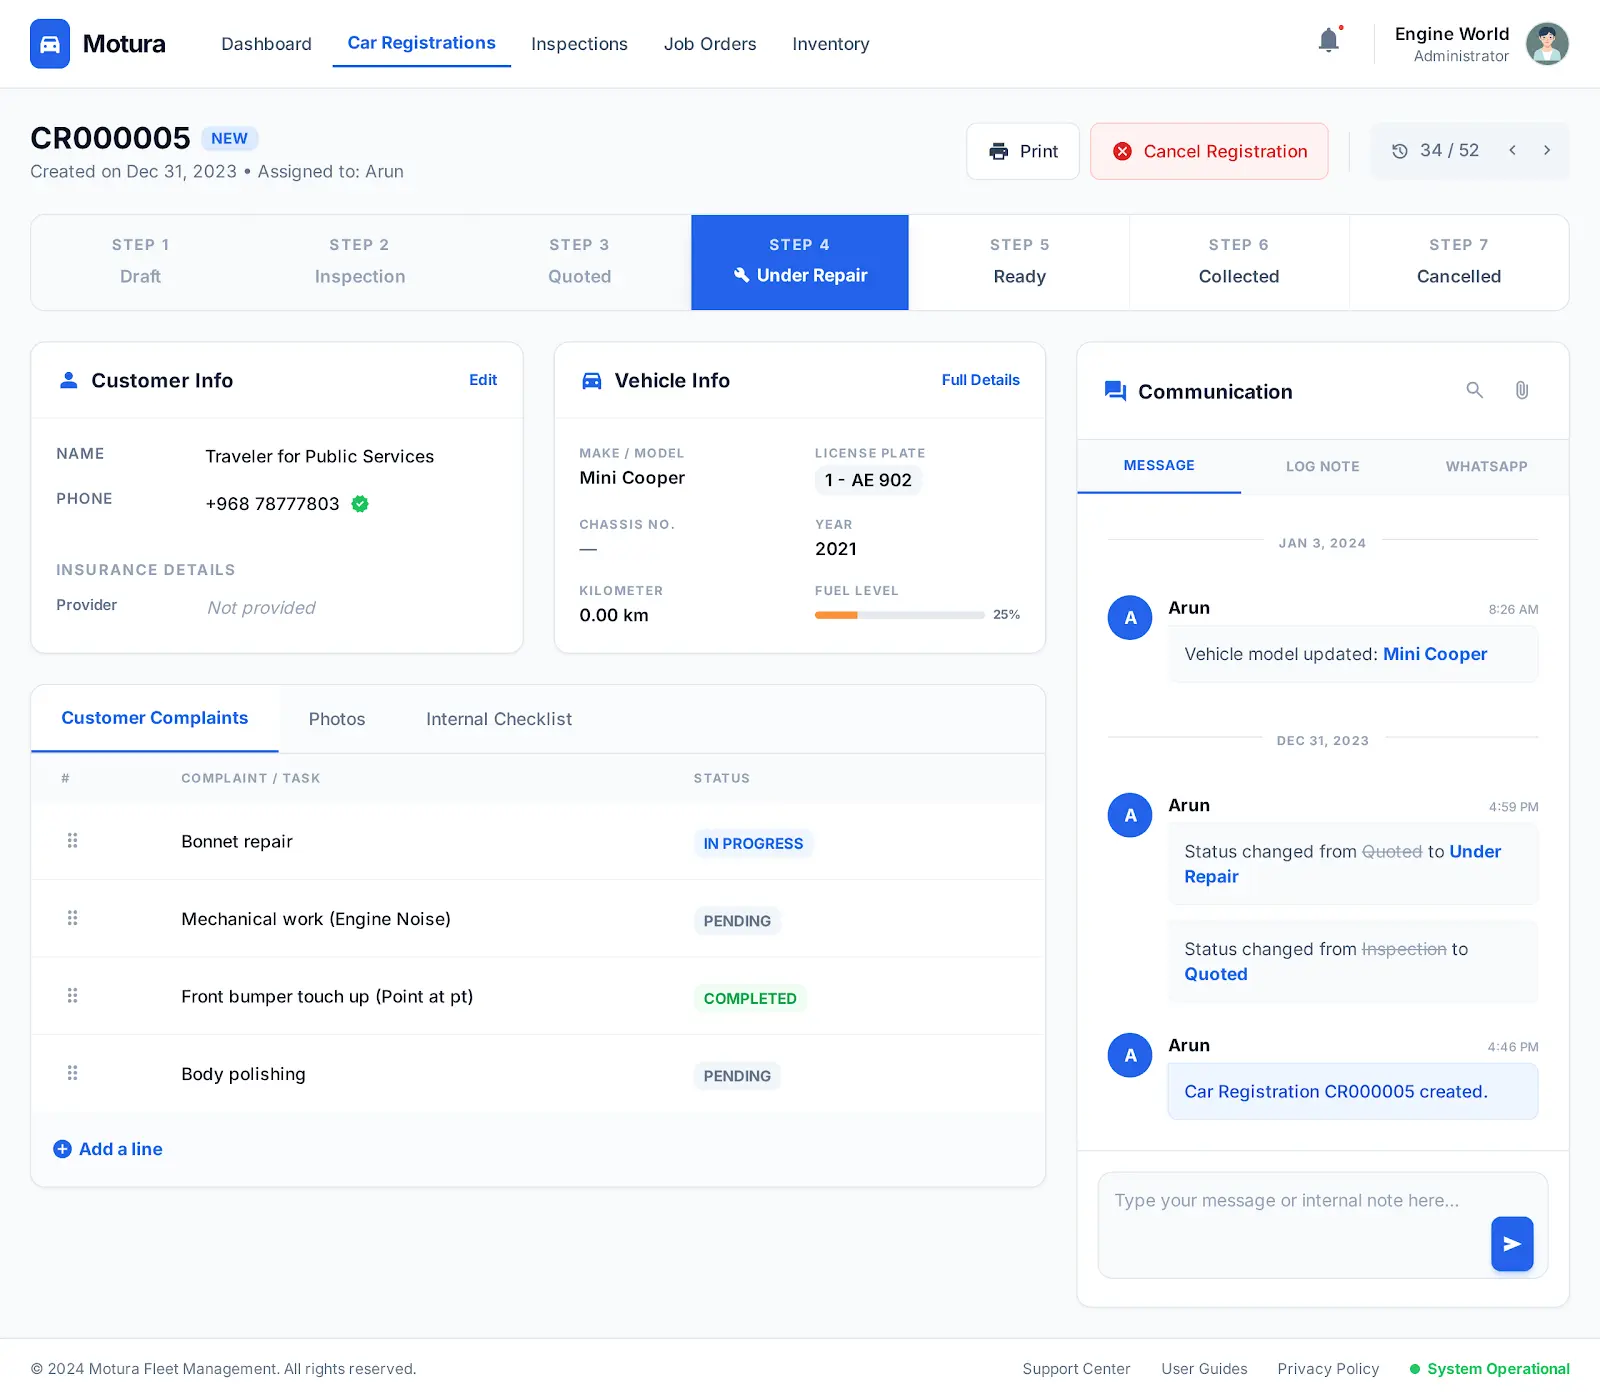The image size is (1600, 1399).
Task: Click the verified phone checkmark badge
Action: [360, 504]
